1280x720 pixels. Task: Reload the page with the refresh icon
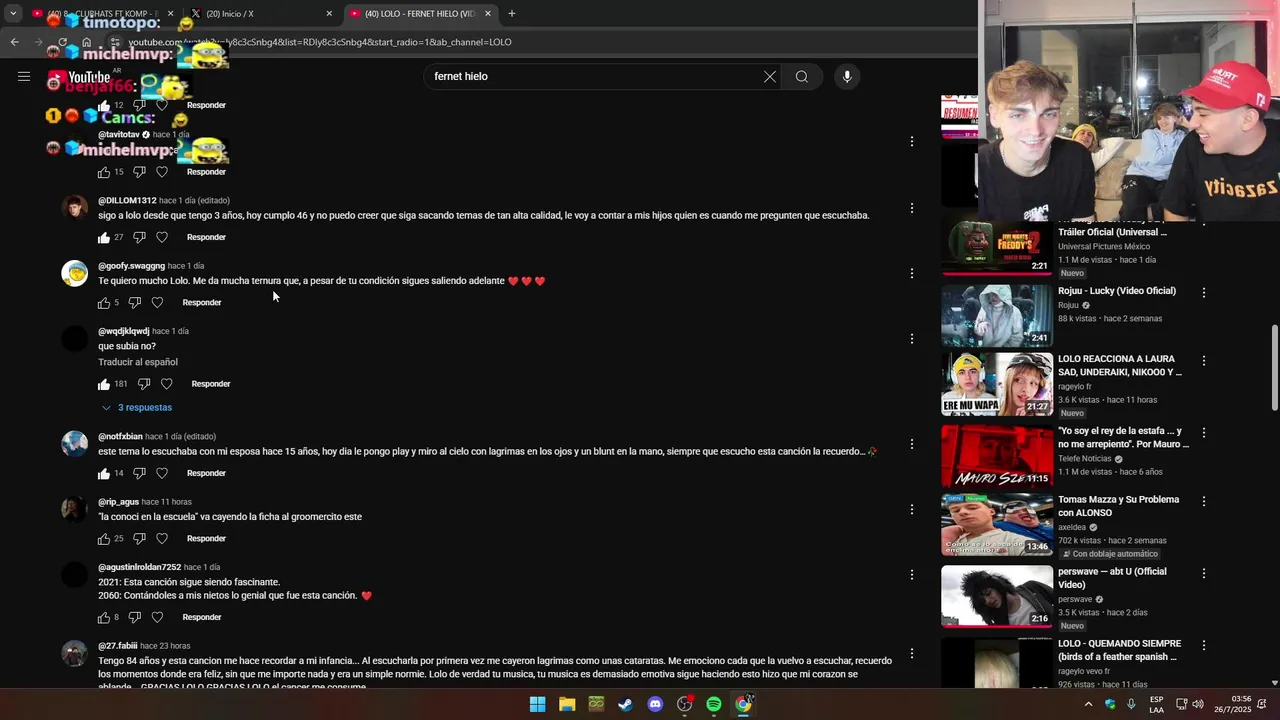pos(63,42)
